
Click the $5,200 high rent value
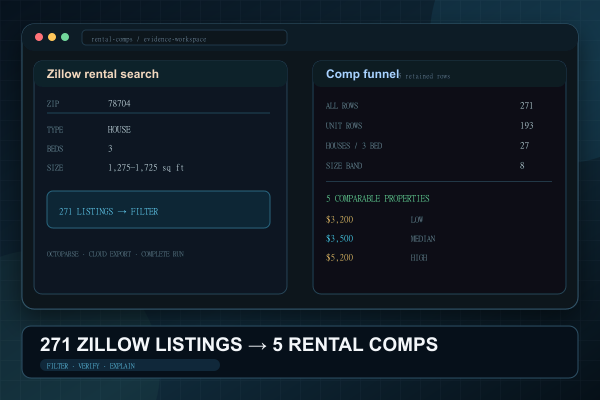click(339, 258)
